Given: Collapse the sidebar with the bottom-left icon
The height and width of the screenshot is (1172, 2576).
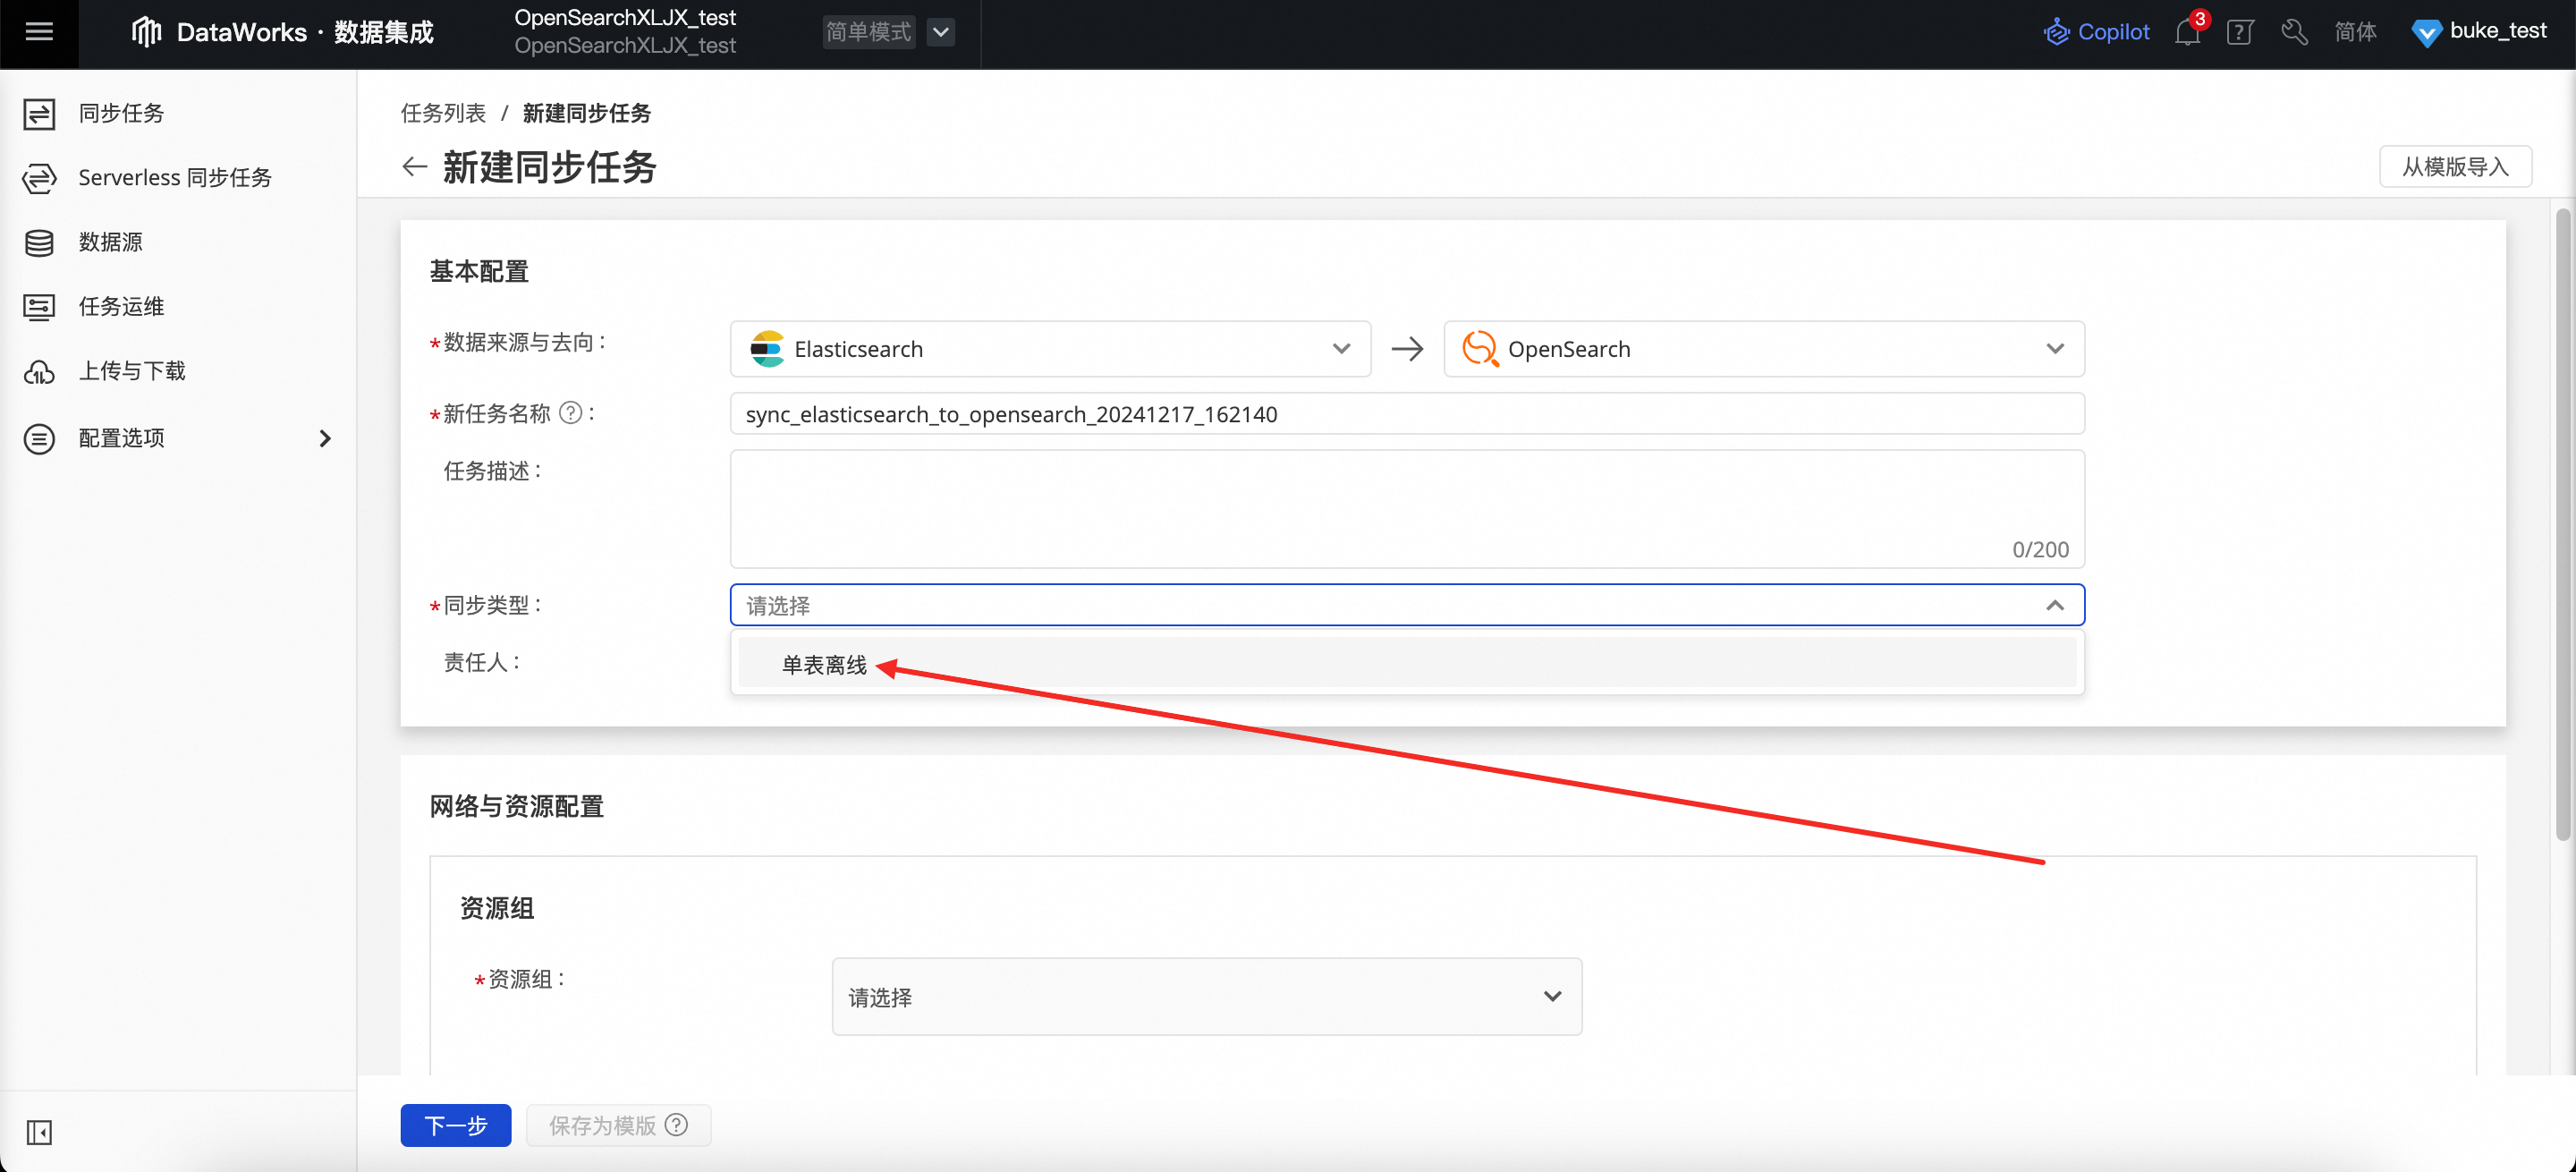Looking at the screenshot, I should pyautogui.click(x=39, y=1132).
